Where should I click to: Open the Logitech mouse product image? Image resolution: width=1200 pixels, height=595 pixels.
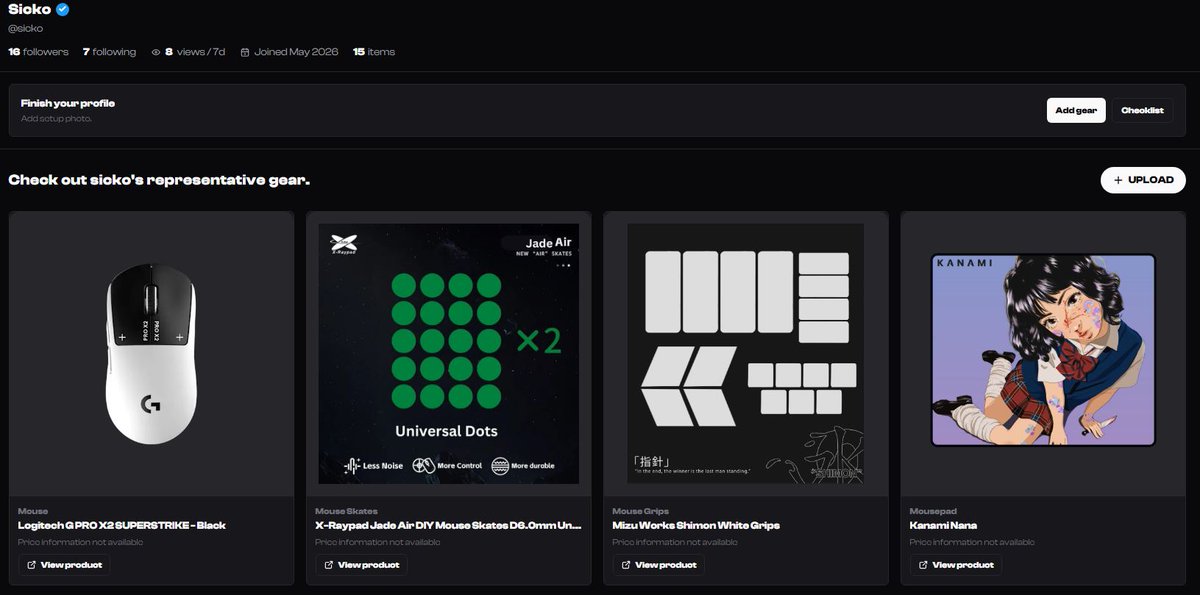tap(151, 354)
